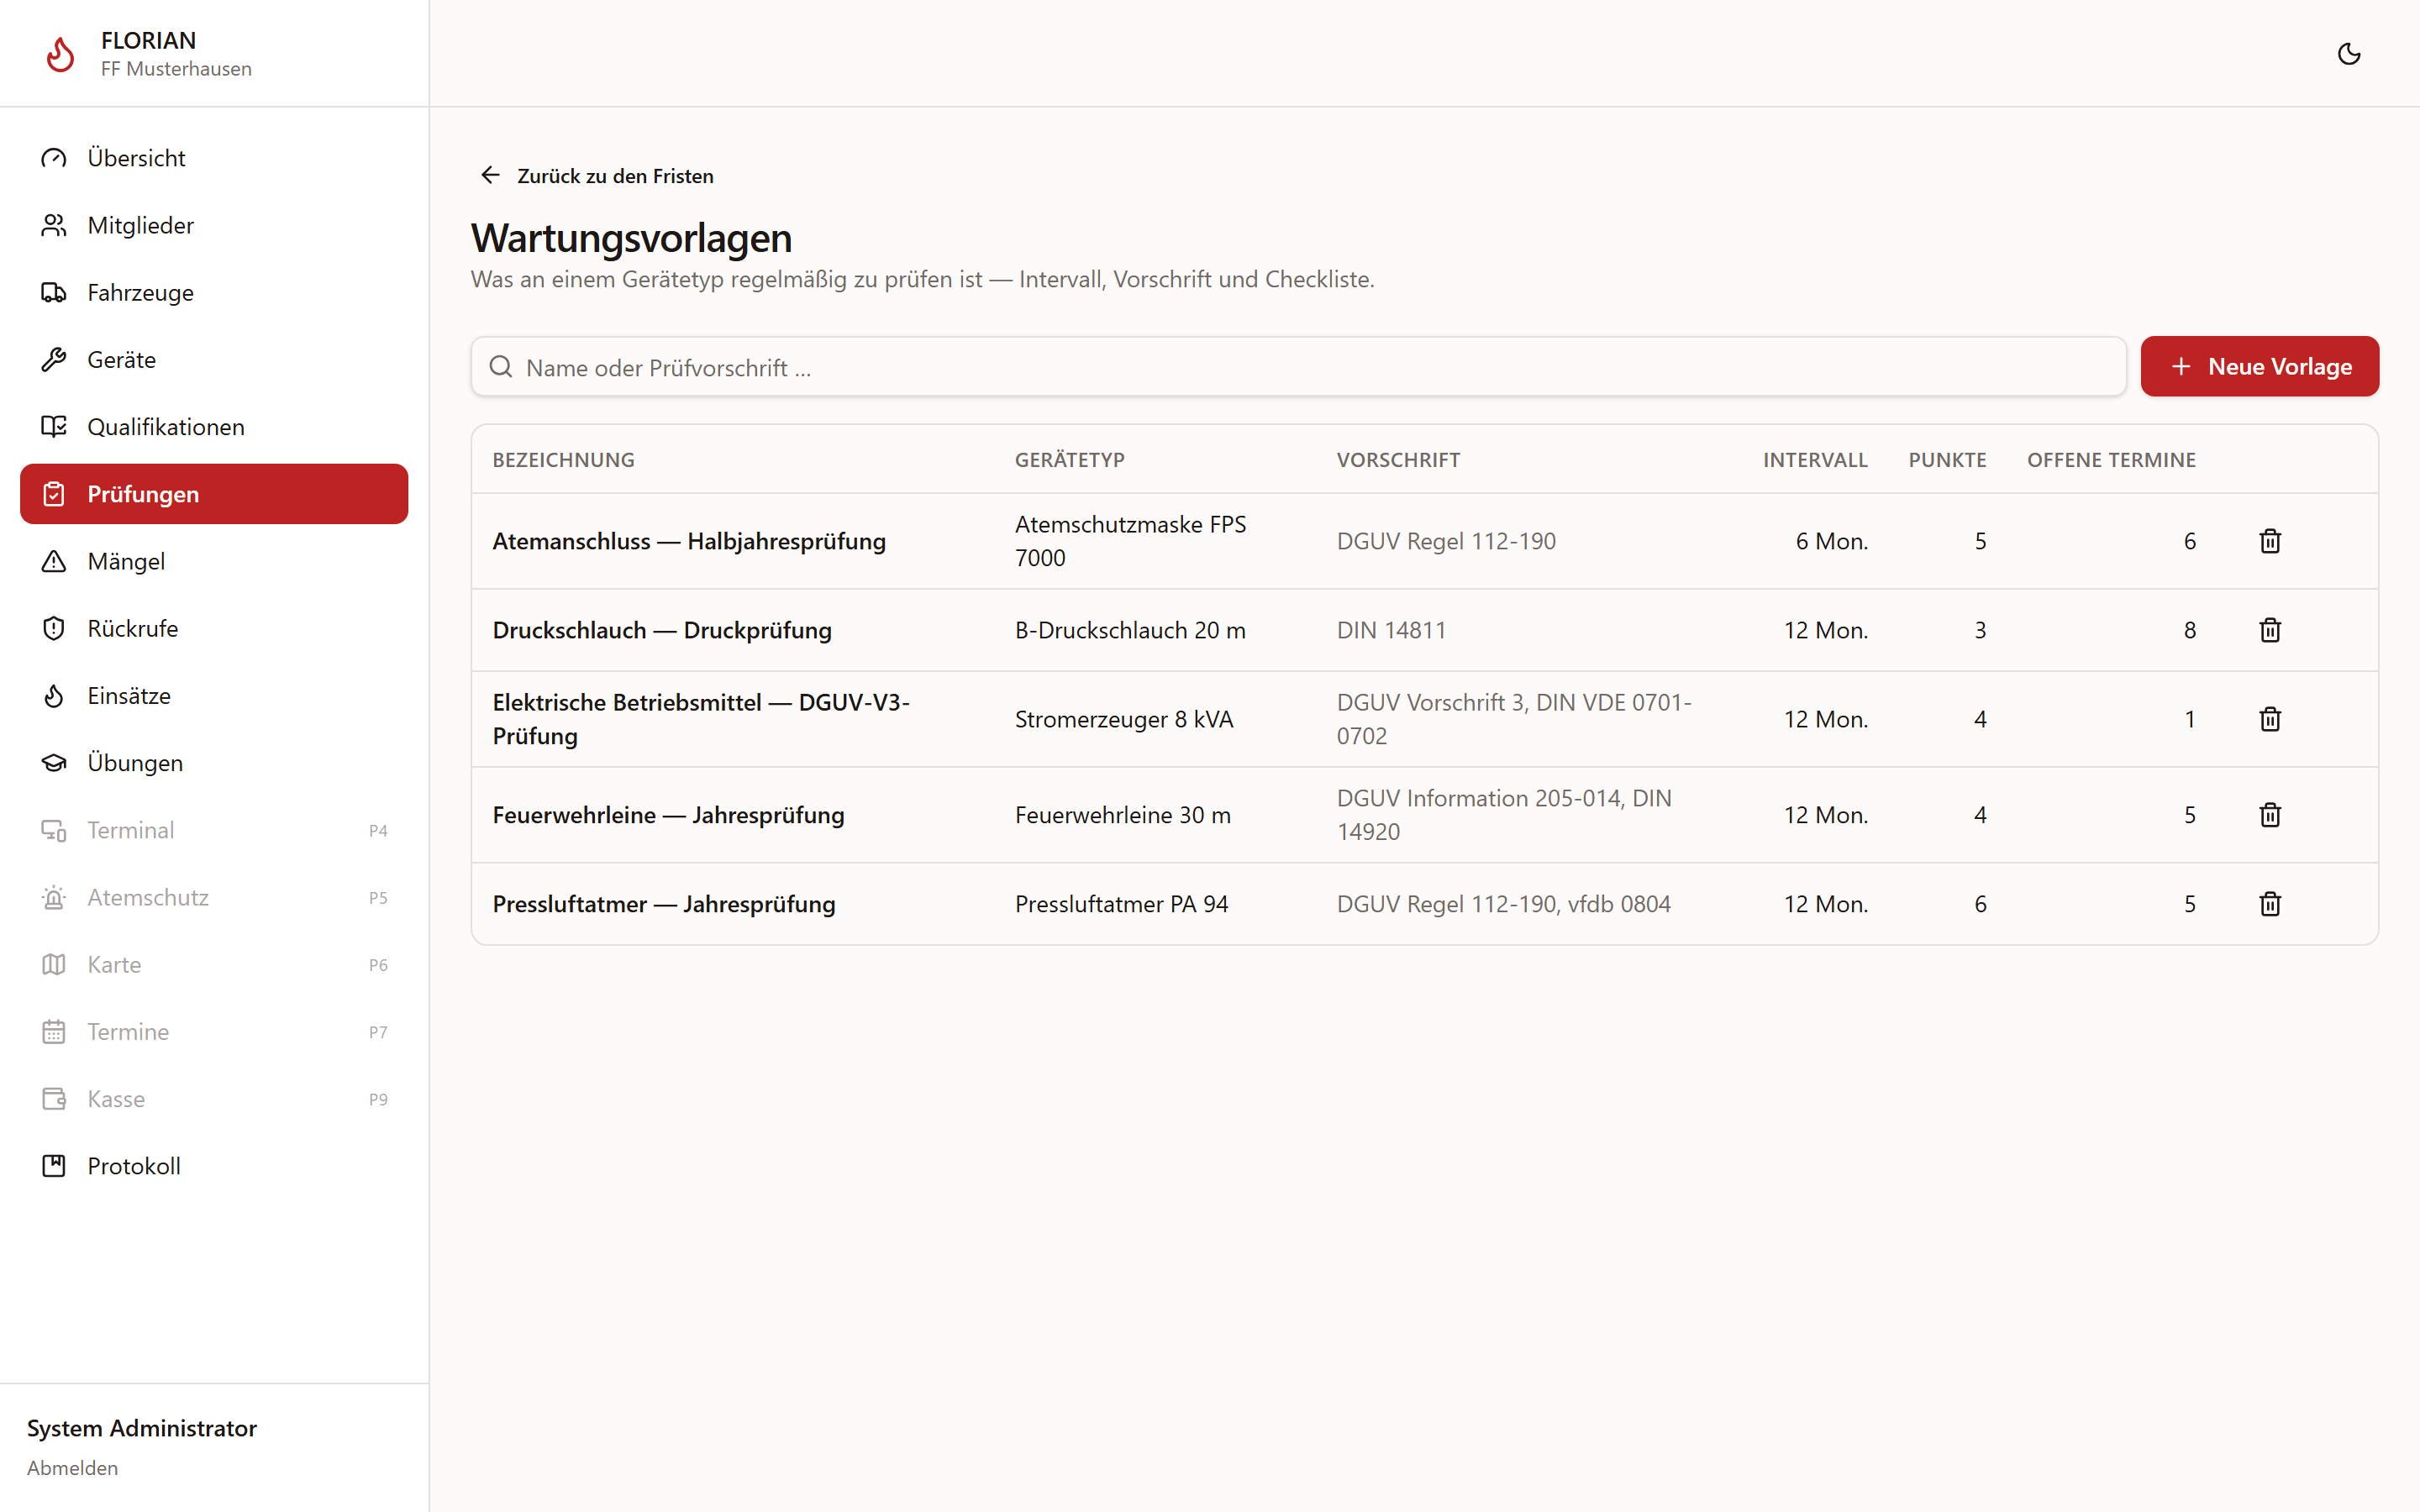Viewport: 2420px width, 1512px height.
Task: Click System Administrator user name
Action: pyautogui.click(x=142, y=1428)
